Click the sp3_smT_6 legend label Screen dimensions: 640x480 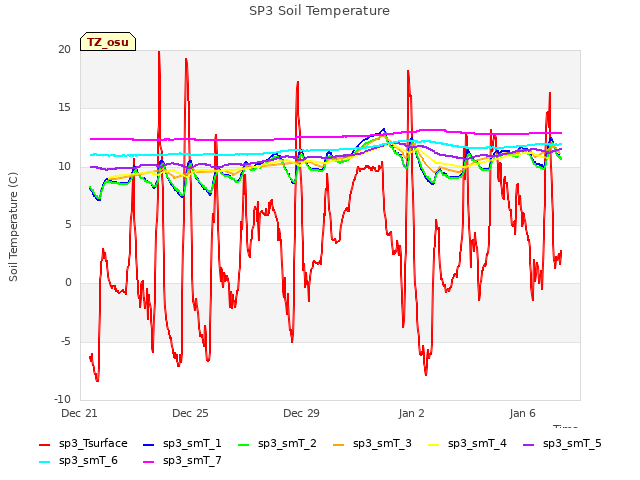pos(88,460)
